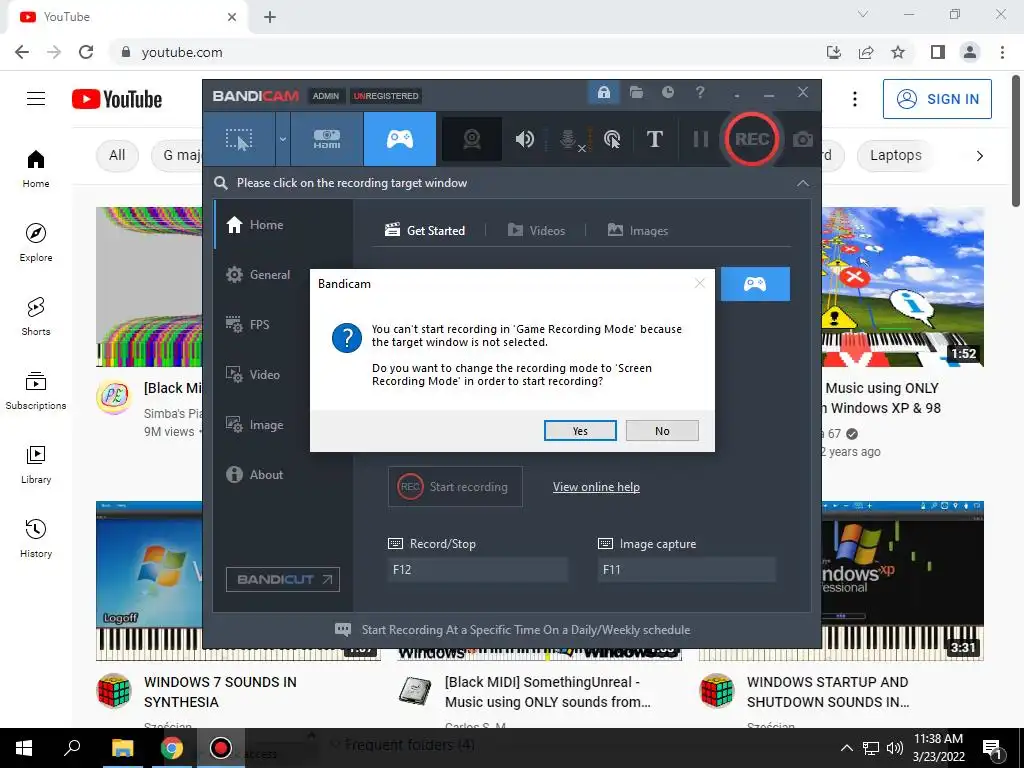This screenshot has height=768, width=1024.
Task: Click the Record/Stop hotkey field F12
Action: coord(477,569)
